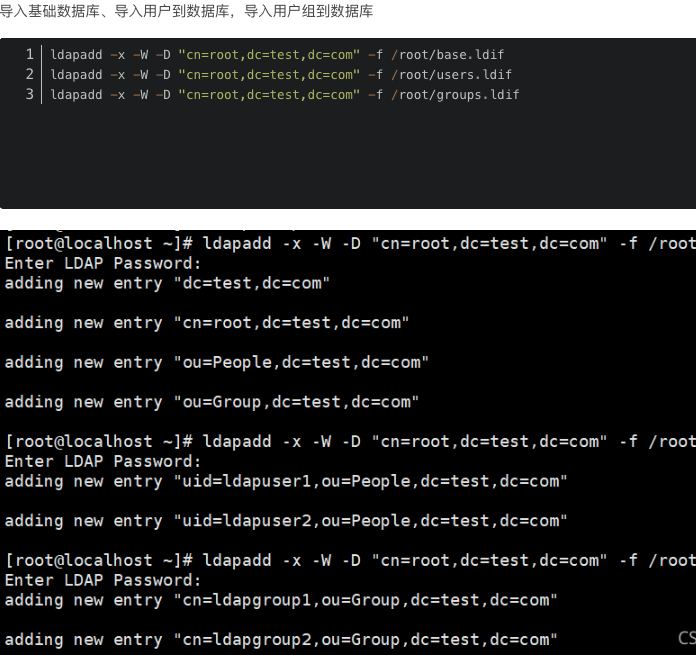Screen dimensions: 696x658
Task: Click the cn=ldapgroup1 entry line
Action: 281,600
